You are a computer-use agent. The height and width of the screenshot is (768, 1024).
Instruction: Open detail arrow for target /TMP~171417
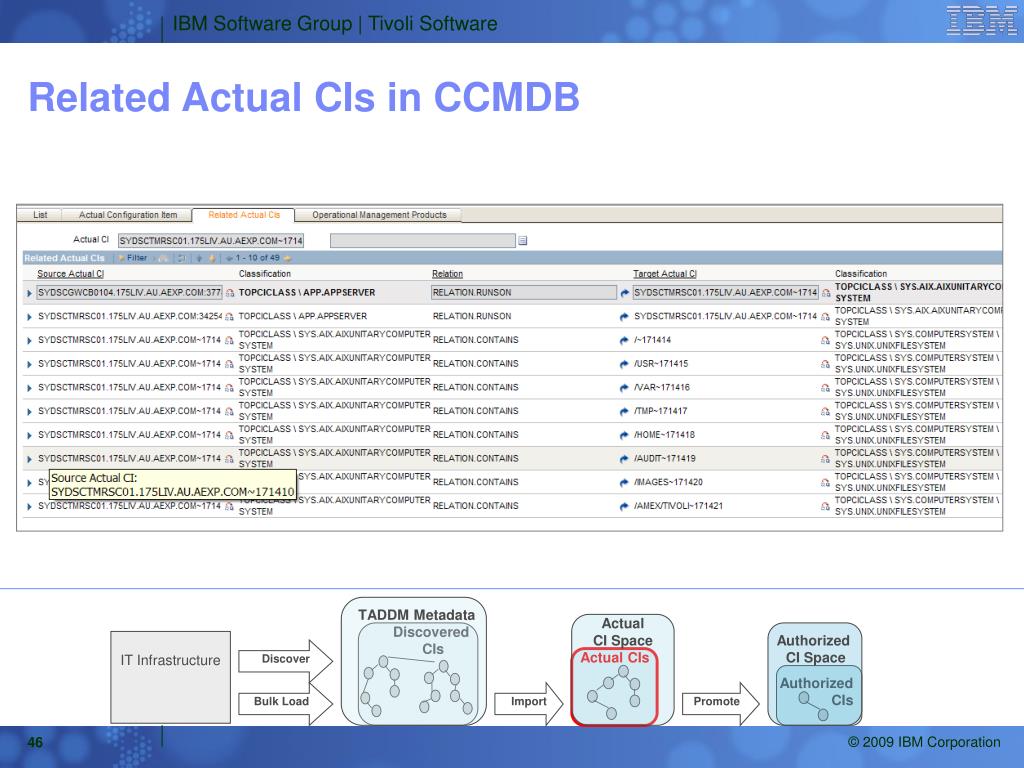624,411
